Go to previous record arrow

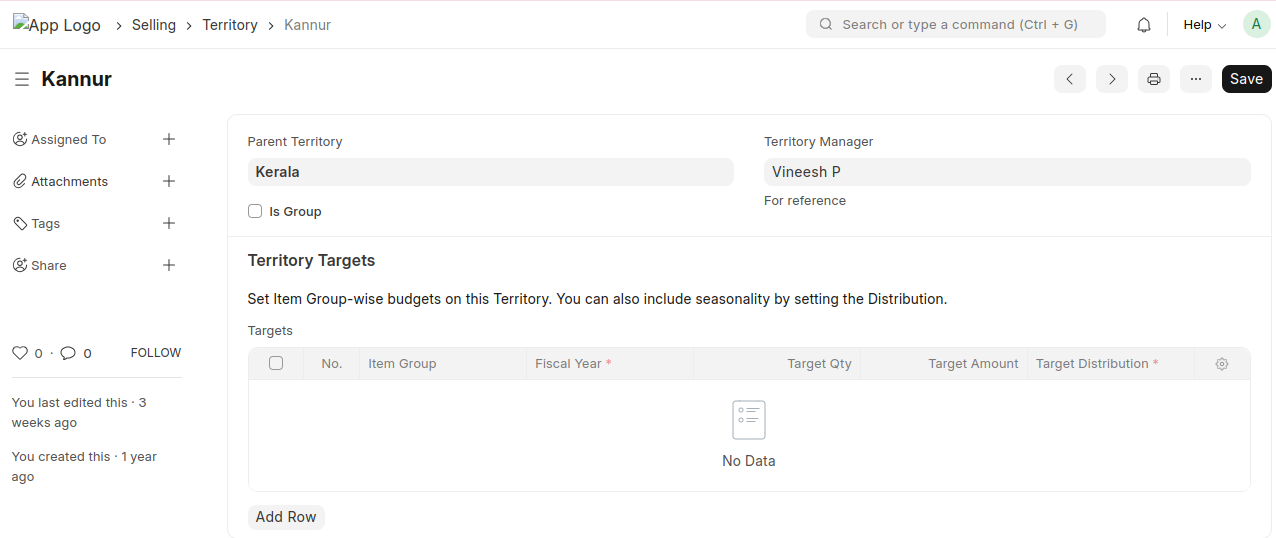1070,79
